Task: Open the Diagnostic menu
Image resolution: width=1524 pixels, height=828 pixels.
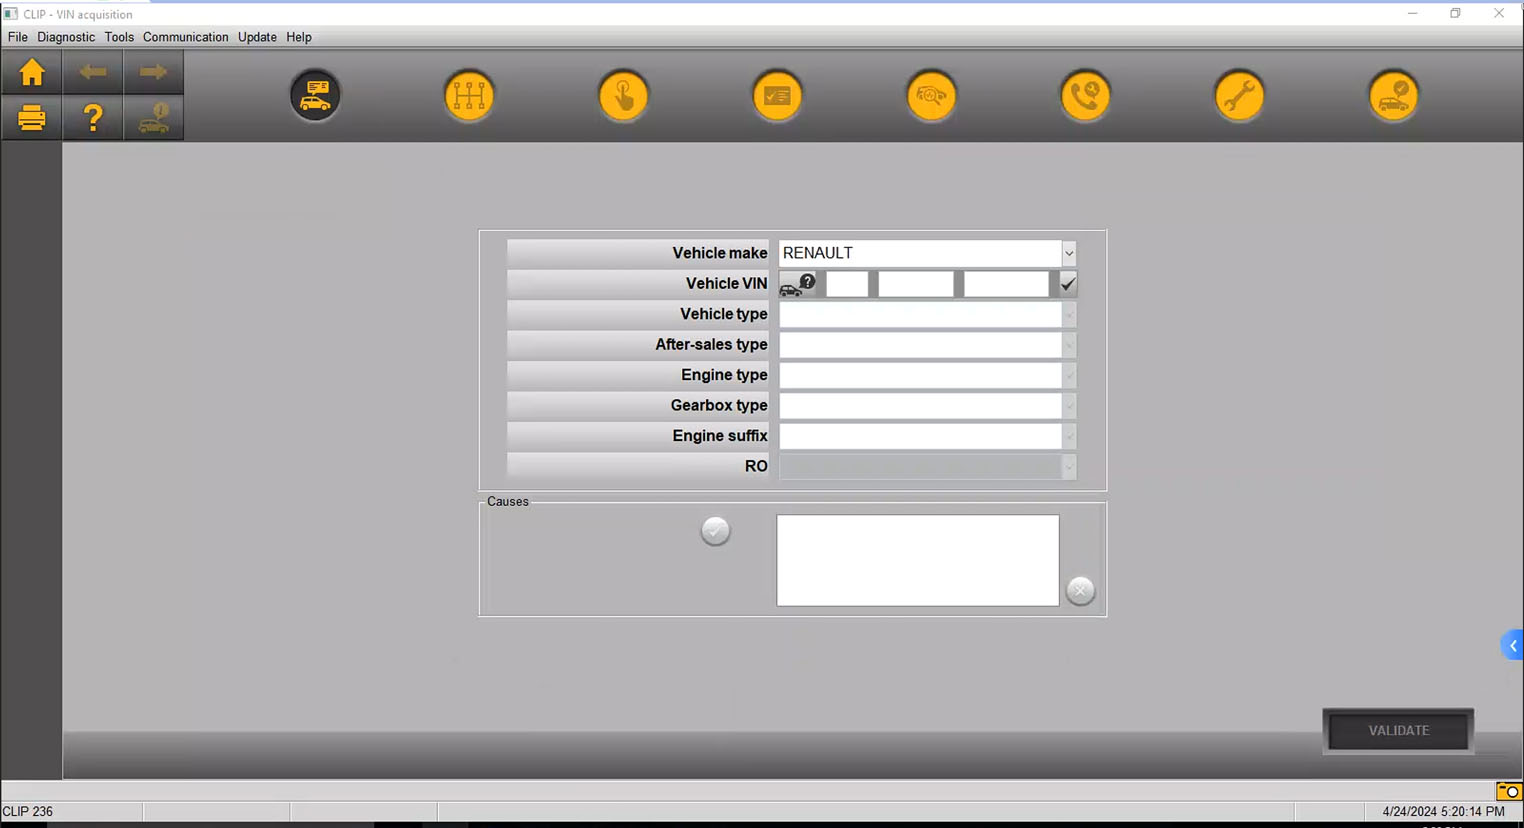Action: pos(66,37)
